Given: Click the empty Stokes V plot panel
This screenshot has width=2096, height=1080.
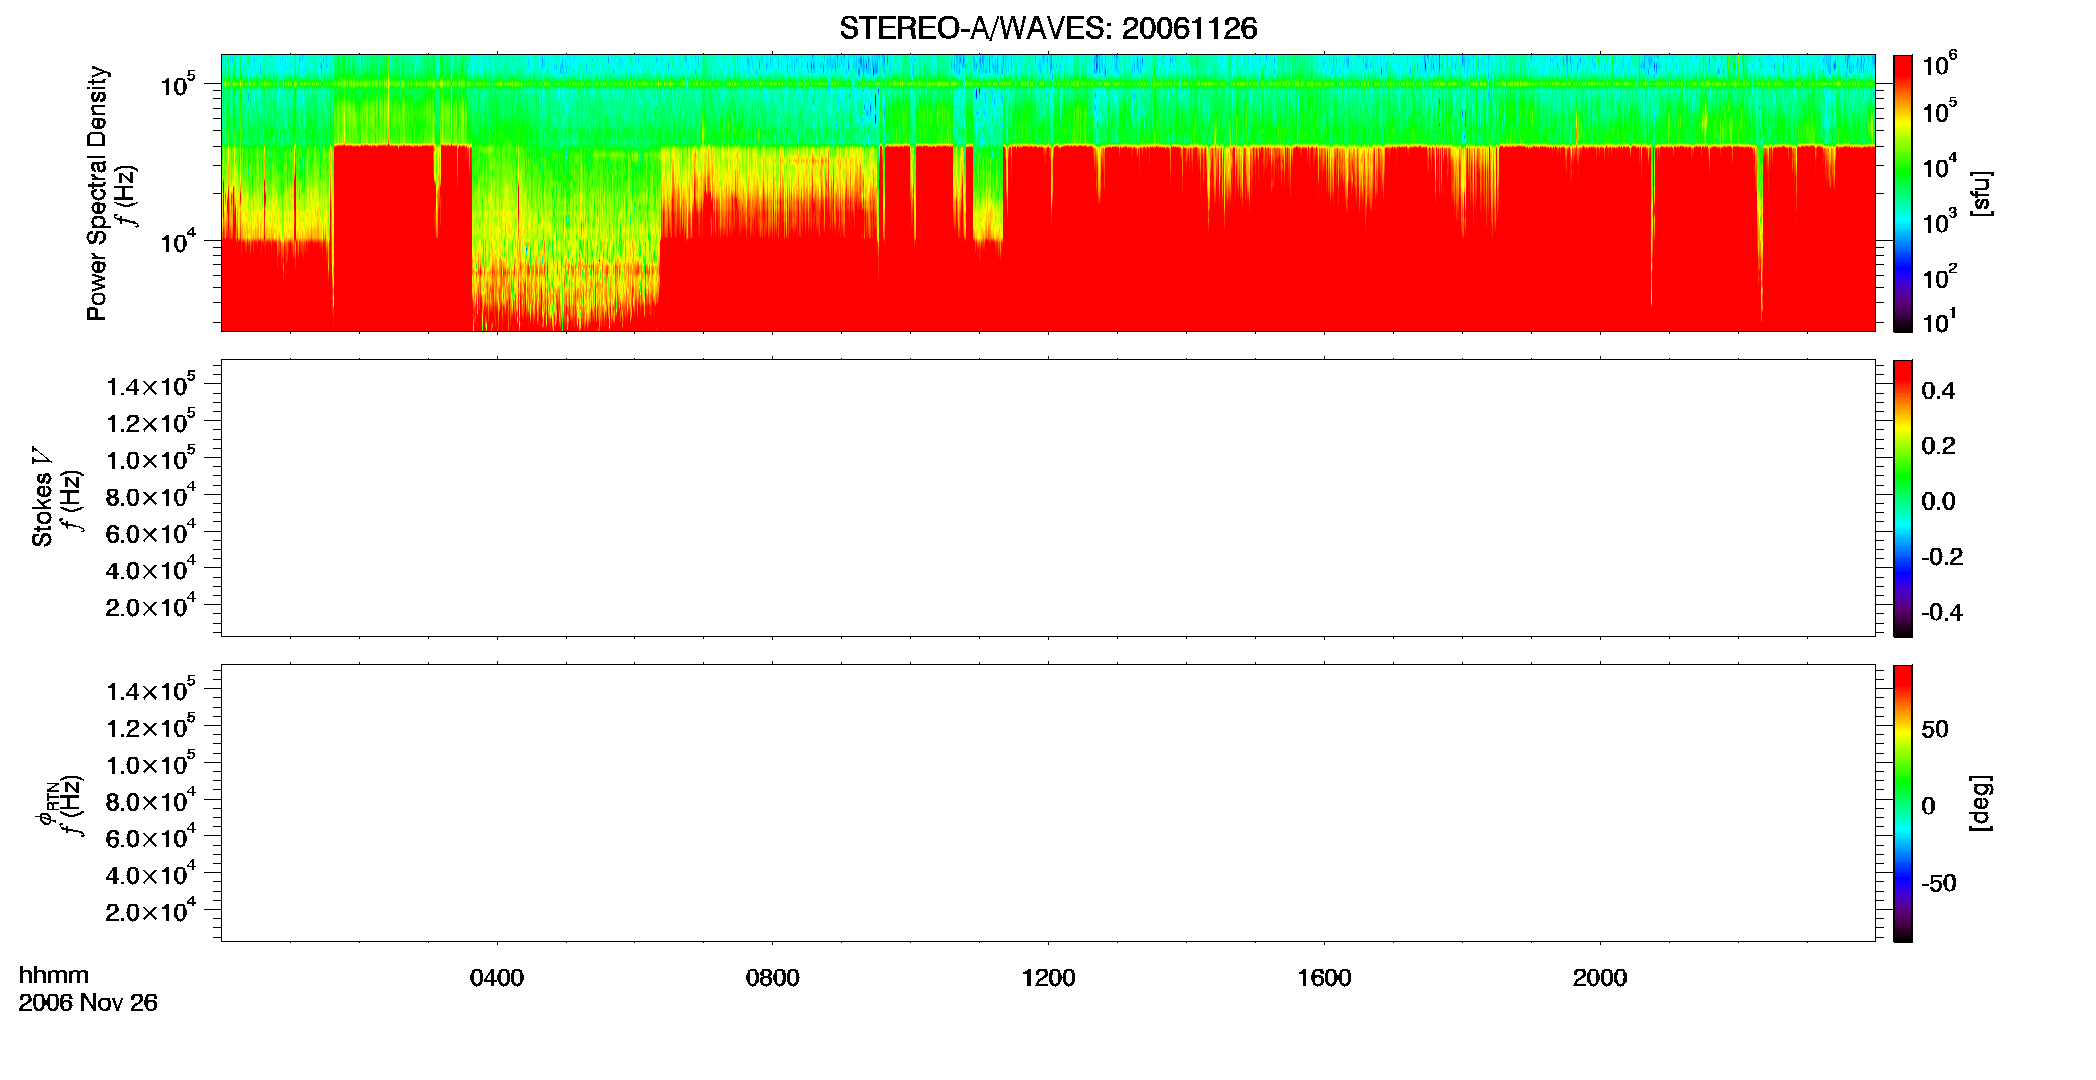Looking at the screenshot, I should click(x=1048, y=498).
